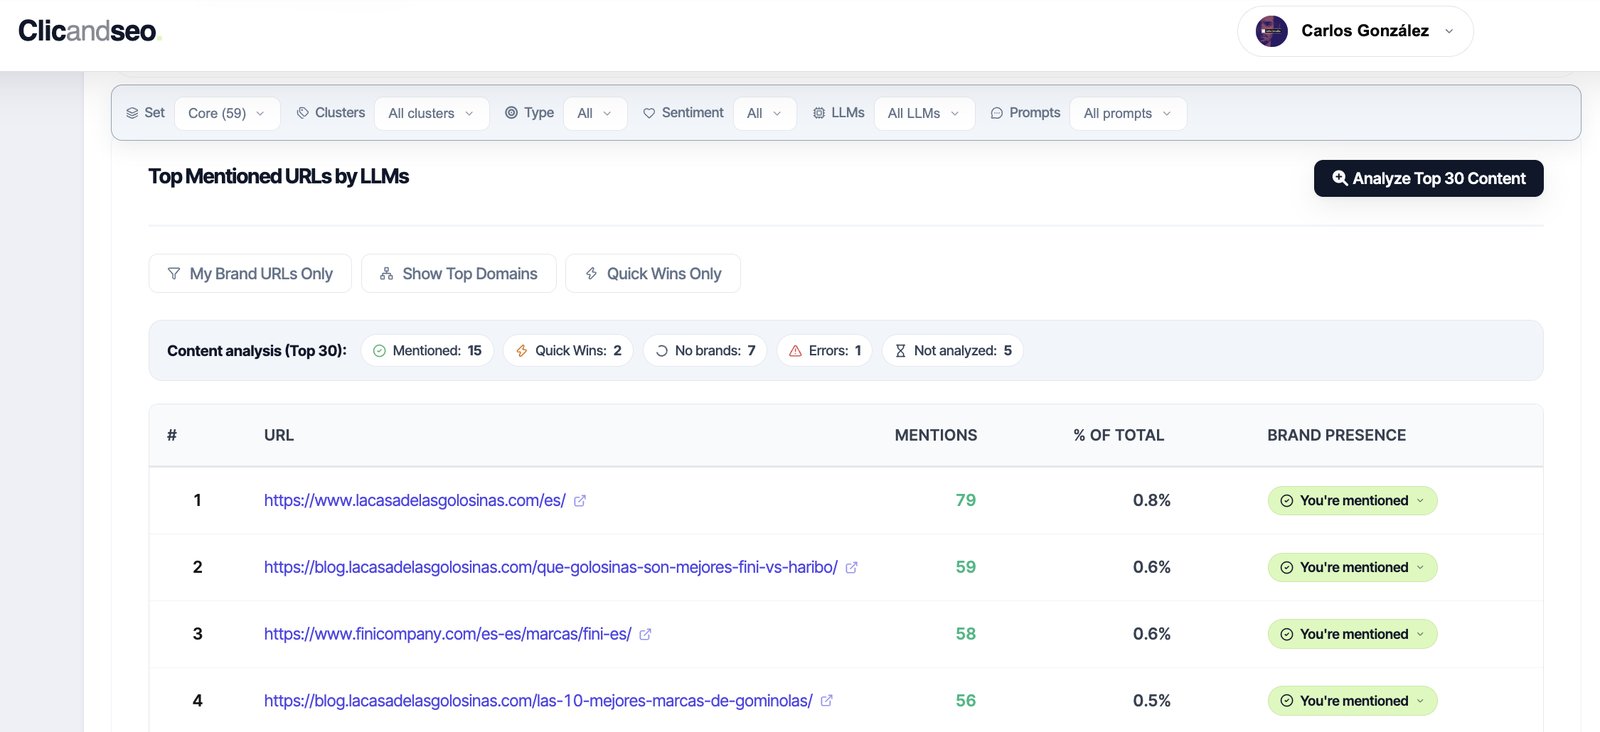Expand You're mentioned badge in row 2
Screen dimensions: 1600x732
pyautogui.click(x=1352, y=568)
